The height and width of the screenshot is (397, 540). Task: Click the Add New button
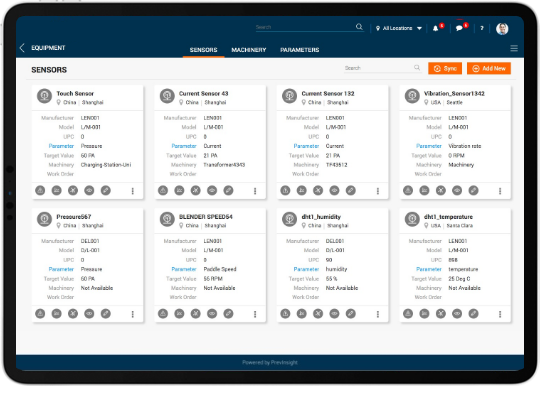[x=489, y=69]
